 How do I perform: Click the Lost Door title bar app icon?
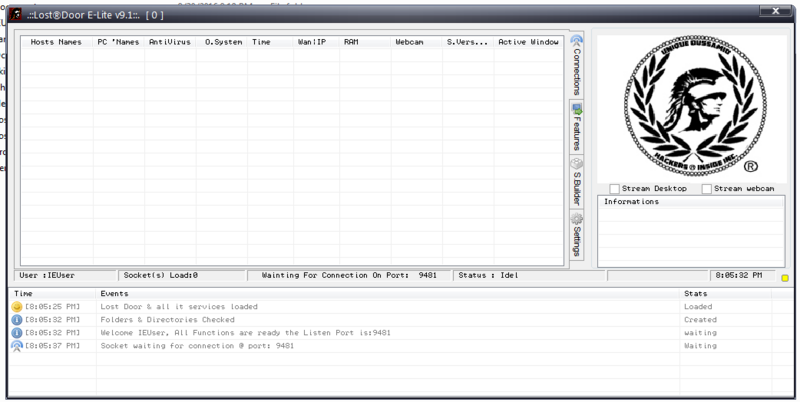(16, 14)
